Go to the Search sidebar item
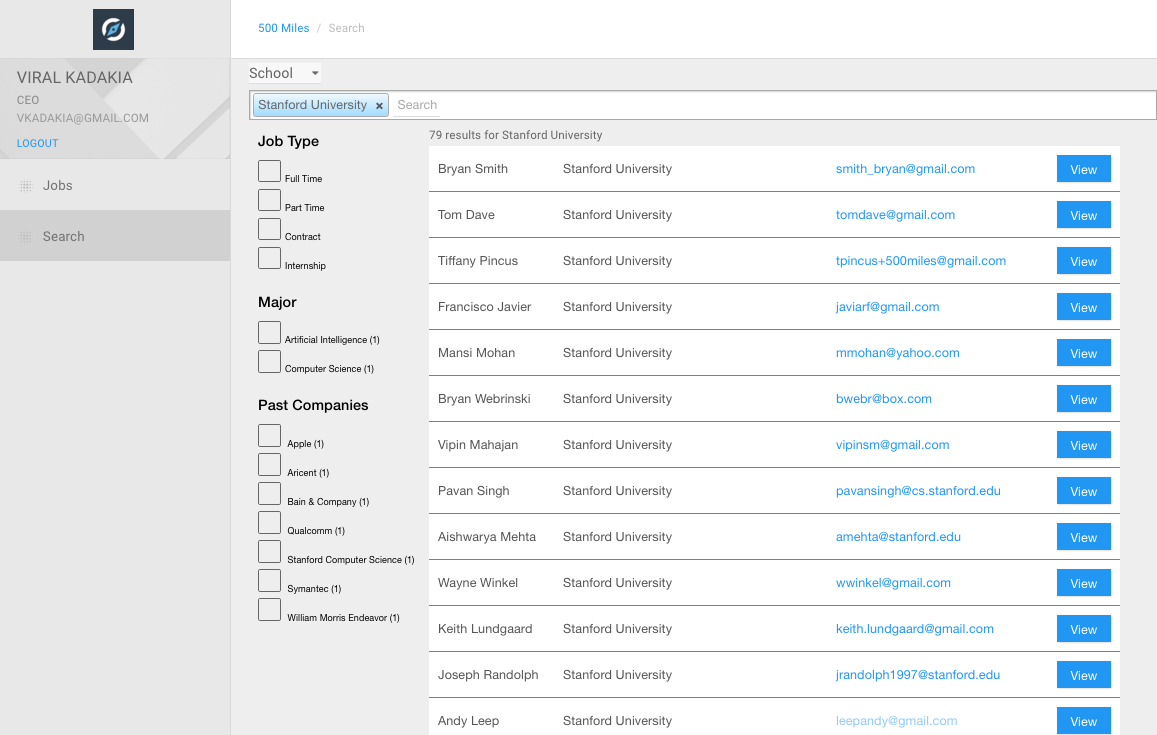 63,237
